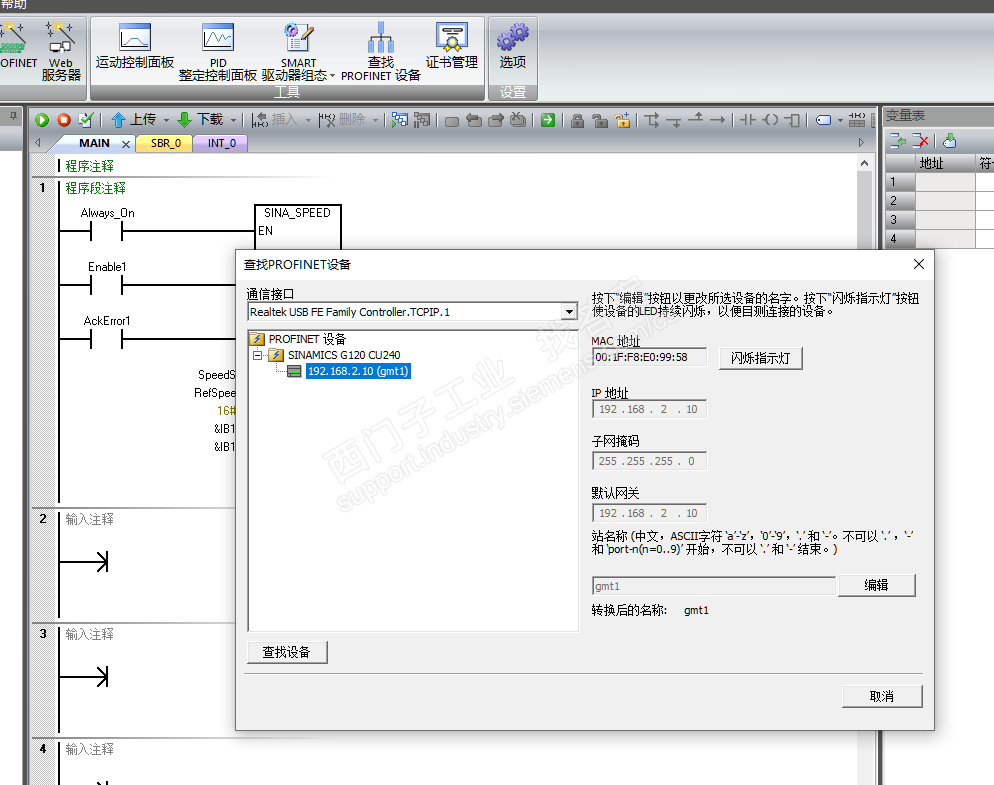Open the Options (选项) gear icon
The image size is (994, 785).
(x=512, y=45)
